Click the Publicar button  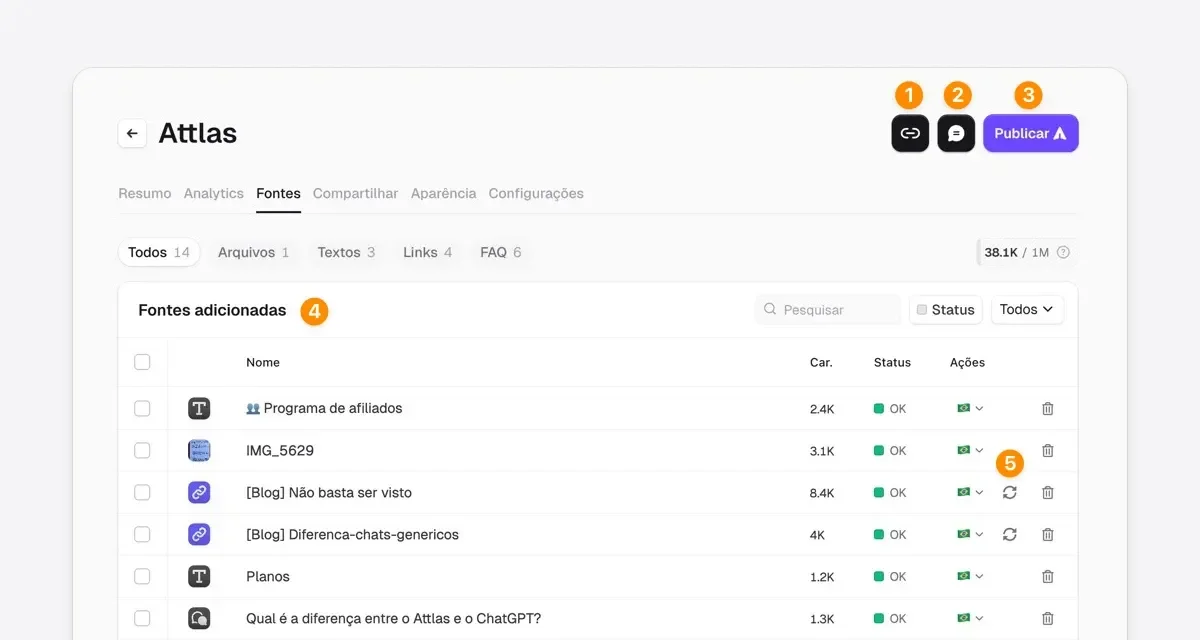point(1030,132)
